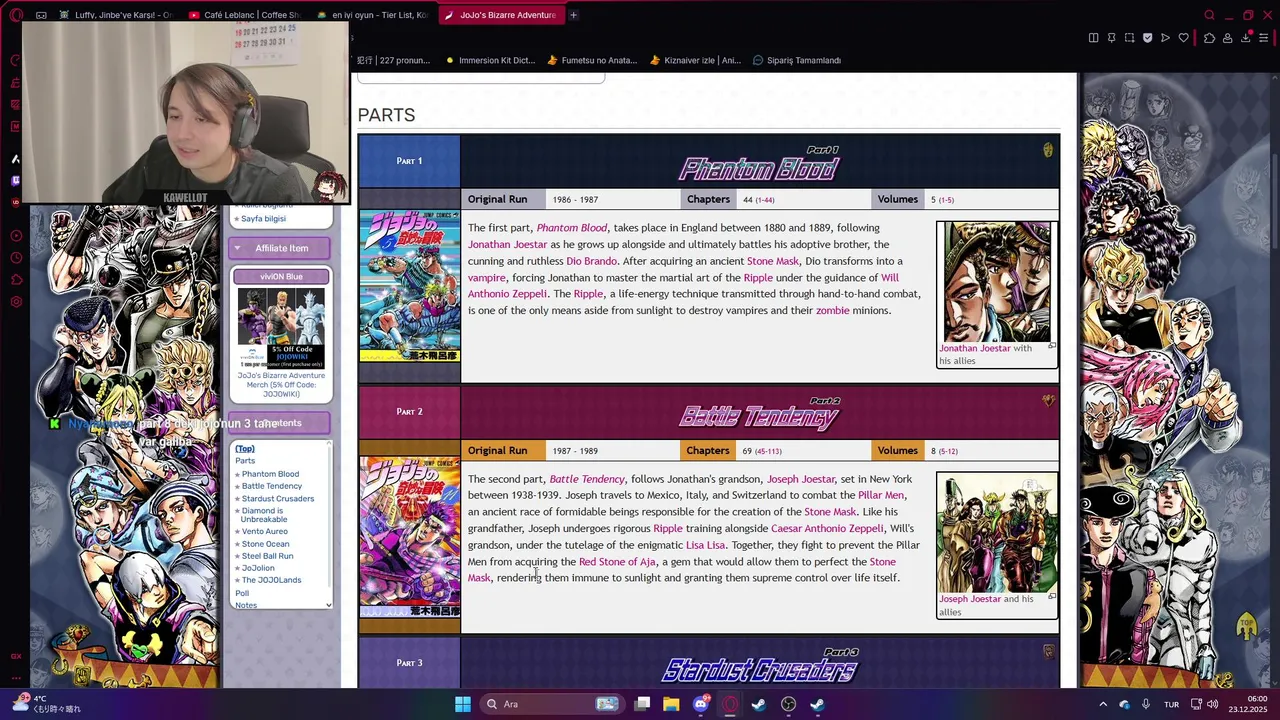Open downloads icon in toolbar
The image size is (1280, 720).
[x=1245, y=38]
